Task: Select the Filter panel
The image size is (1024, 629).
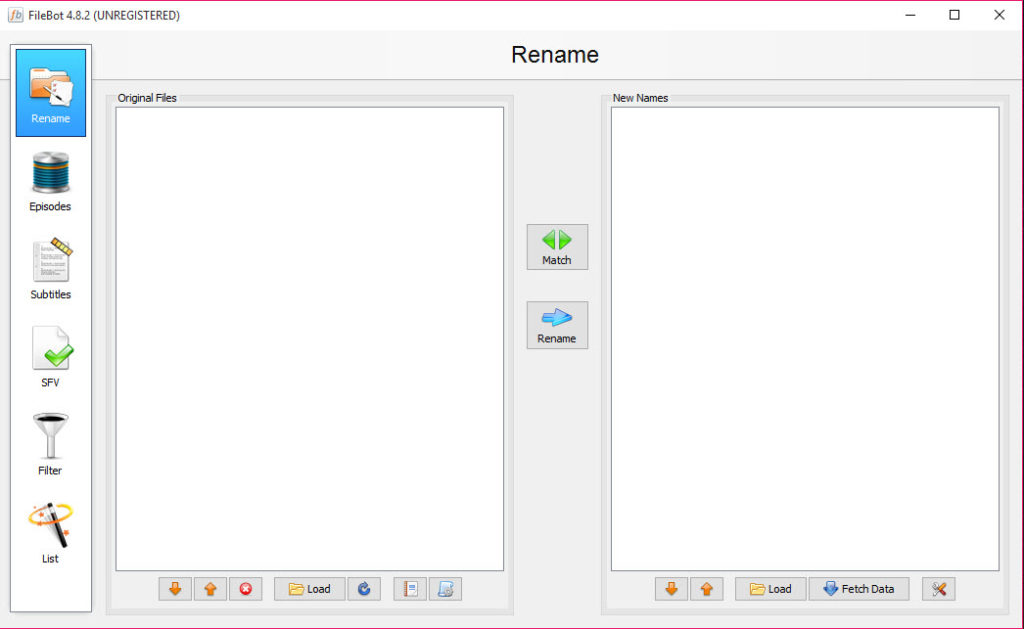Action: point(50,445)
